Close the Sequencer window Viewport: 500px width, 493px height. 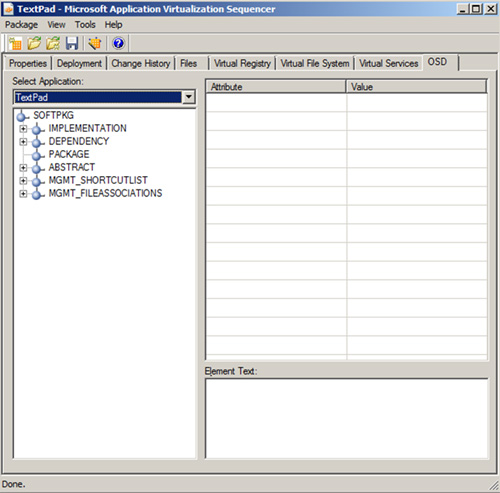pos(491,9)
